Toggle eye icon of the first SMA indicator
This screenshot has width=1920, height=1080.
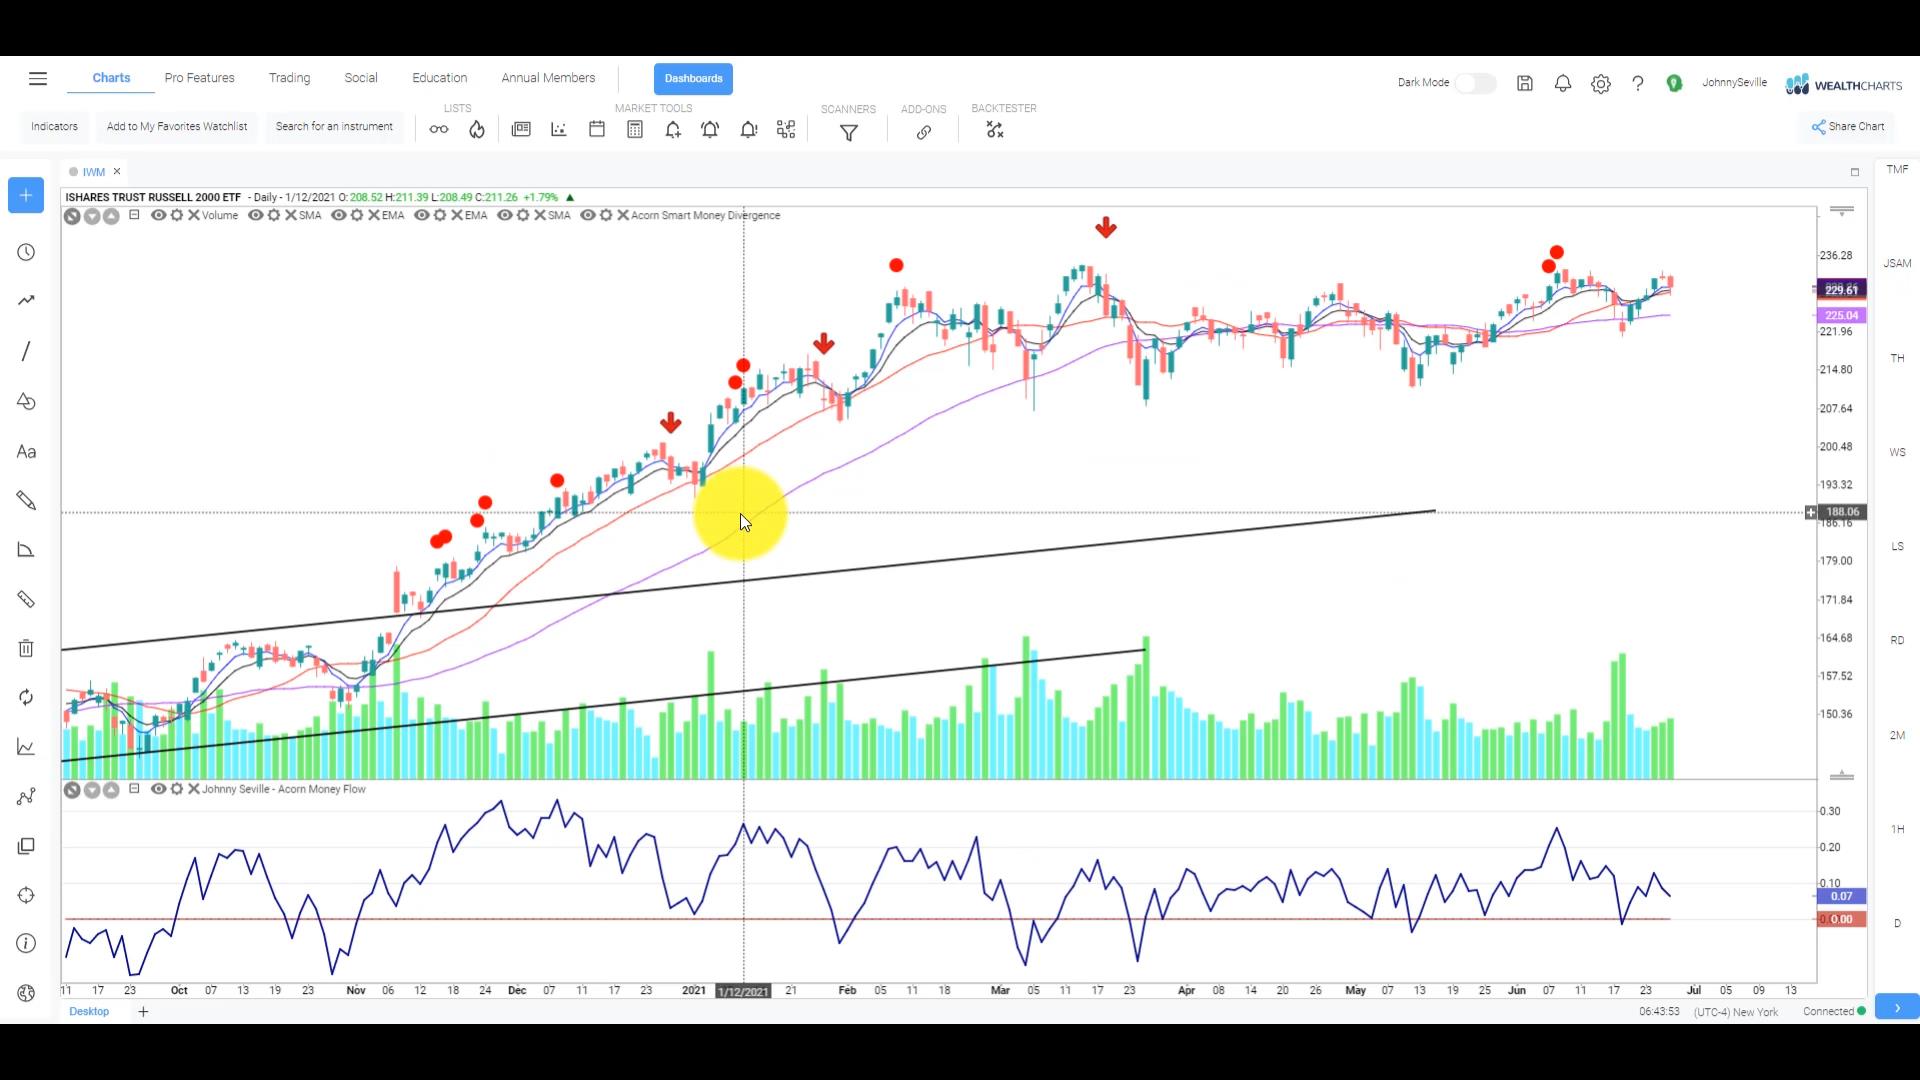255,215
